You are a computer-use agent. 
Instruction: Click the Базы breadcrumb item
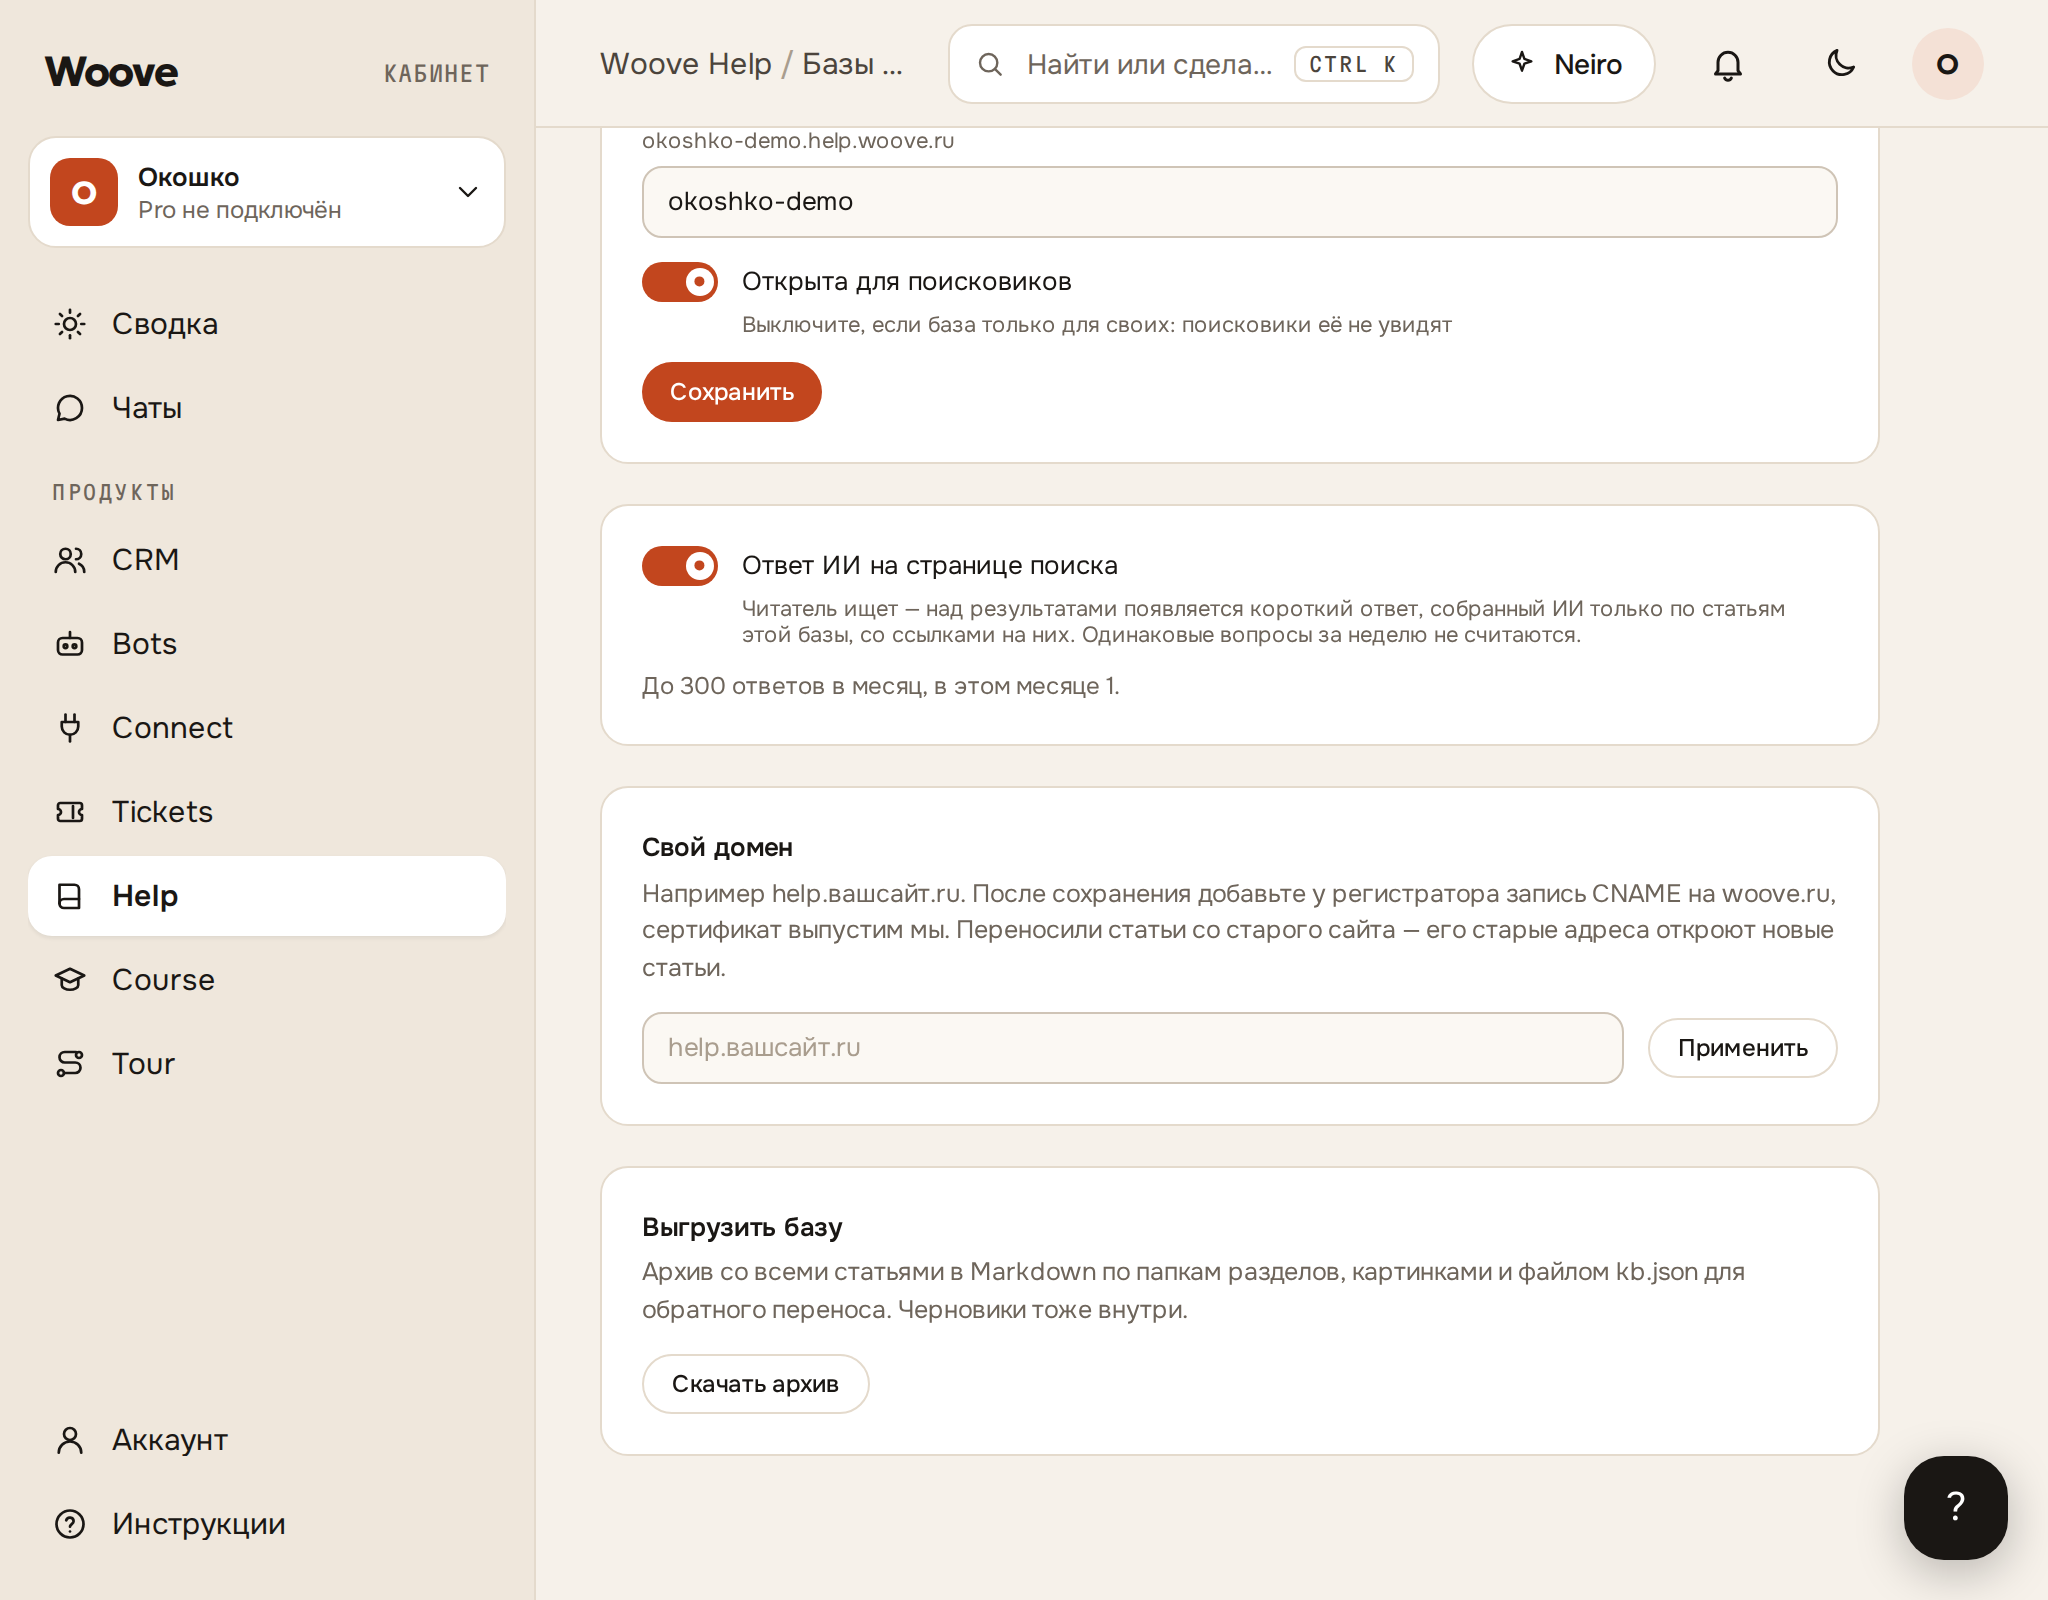[852, 64]
